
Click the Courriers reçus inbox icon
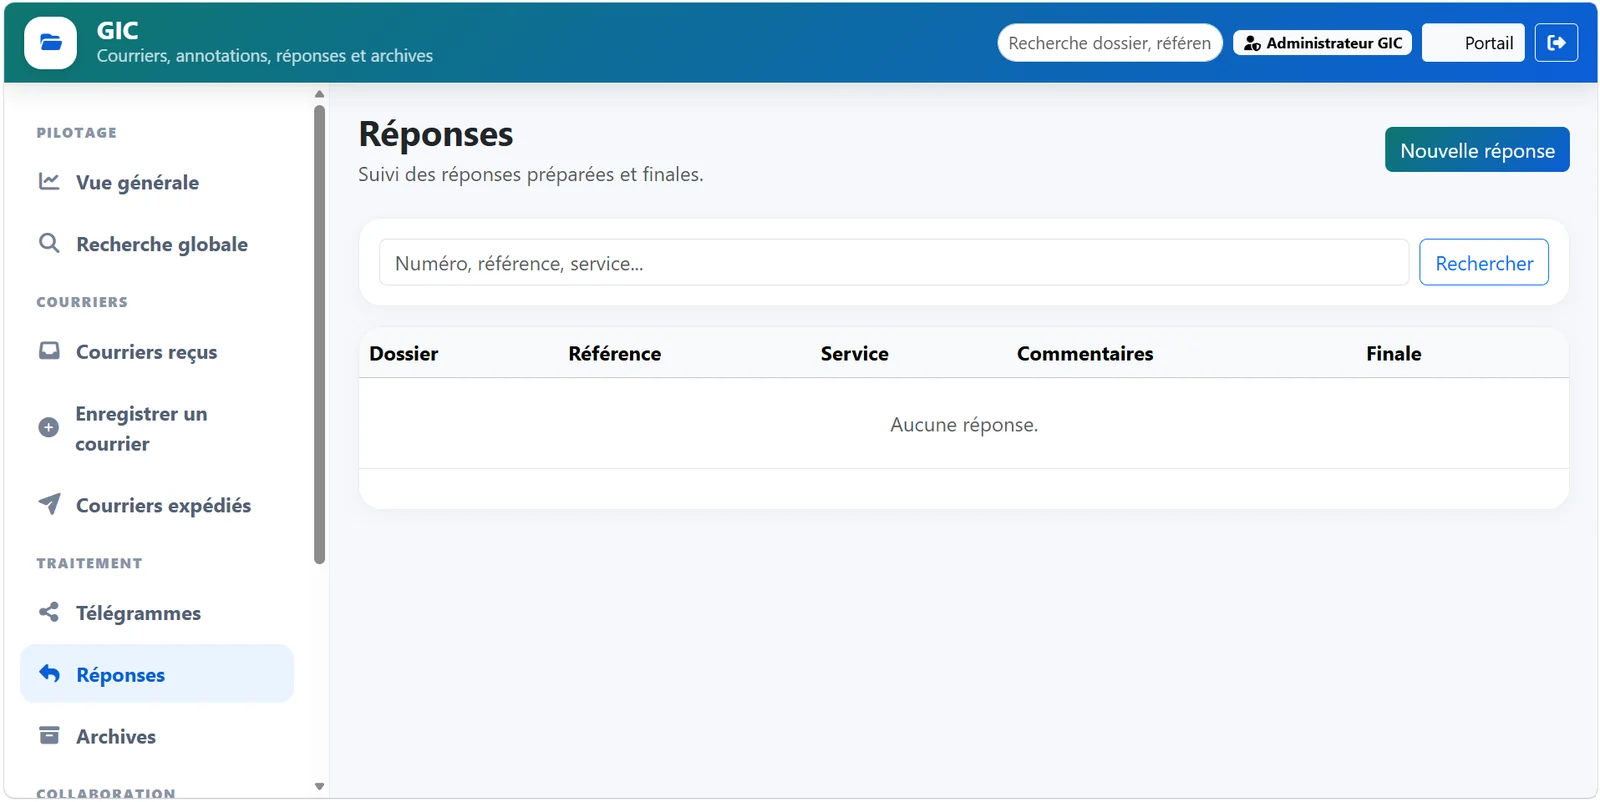click(x=49, y=351)
